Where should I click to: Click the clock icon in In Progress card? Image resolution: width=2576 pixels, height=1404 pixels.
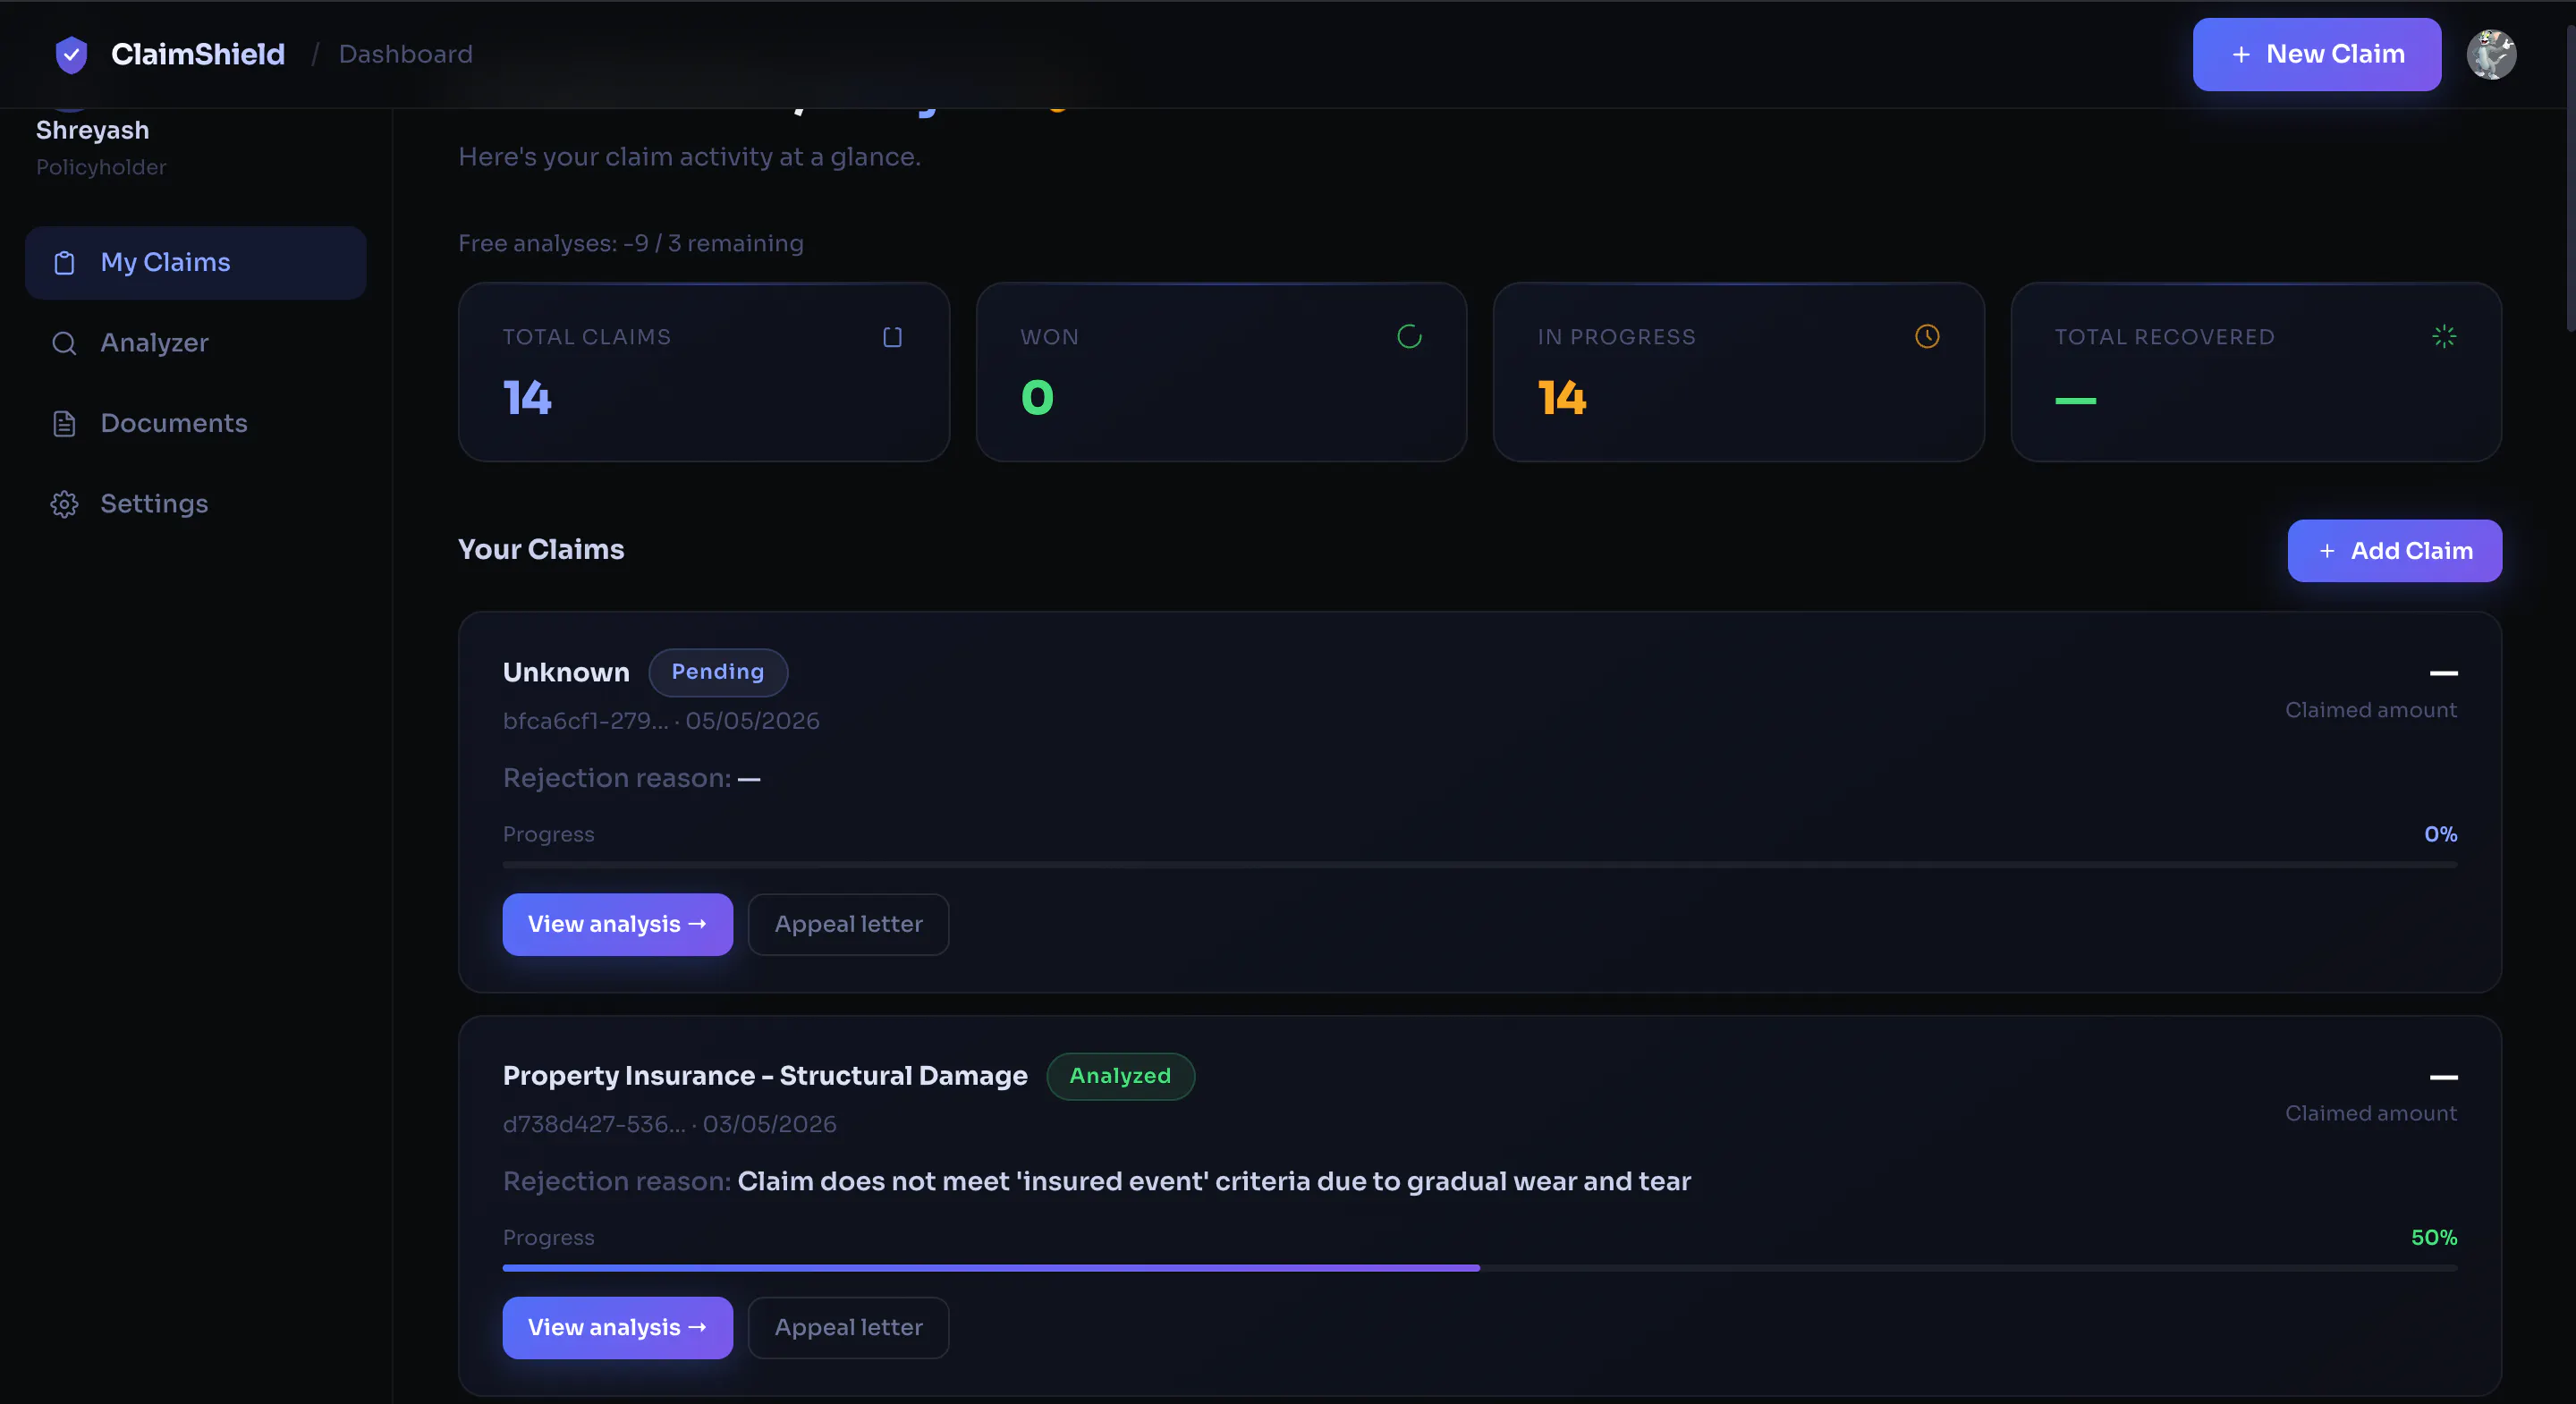coord(1927,337)
